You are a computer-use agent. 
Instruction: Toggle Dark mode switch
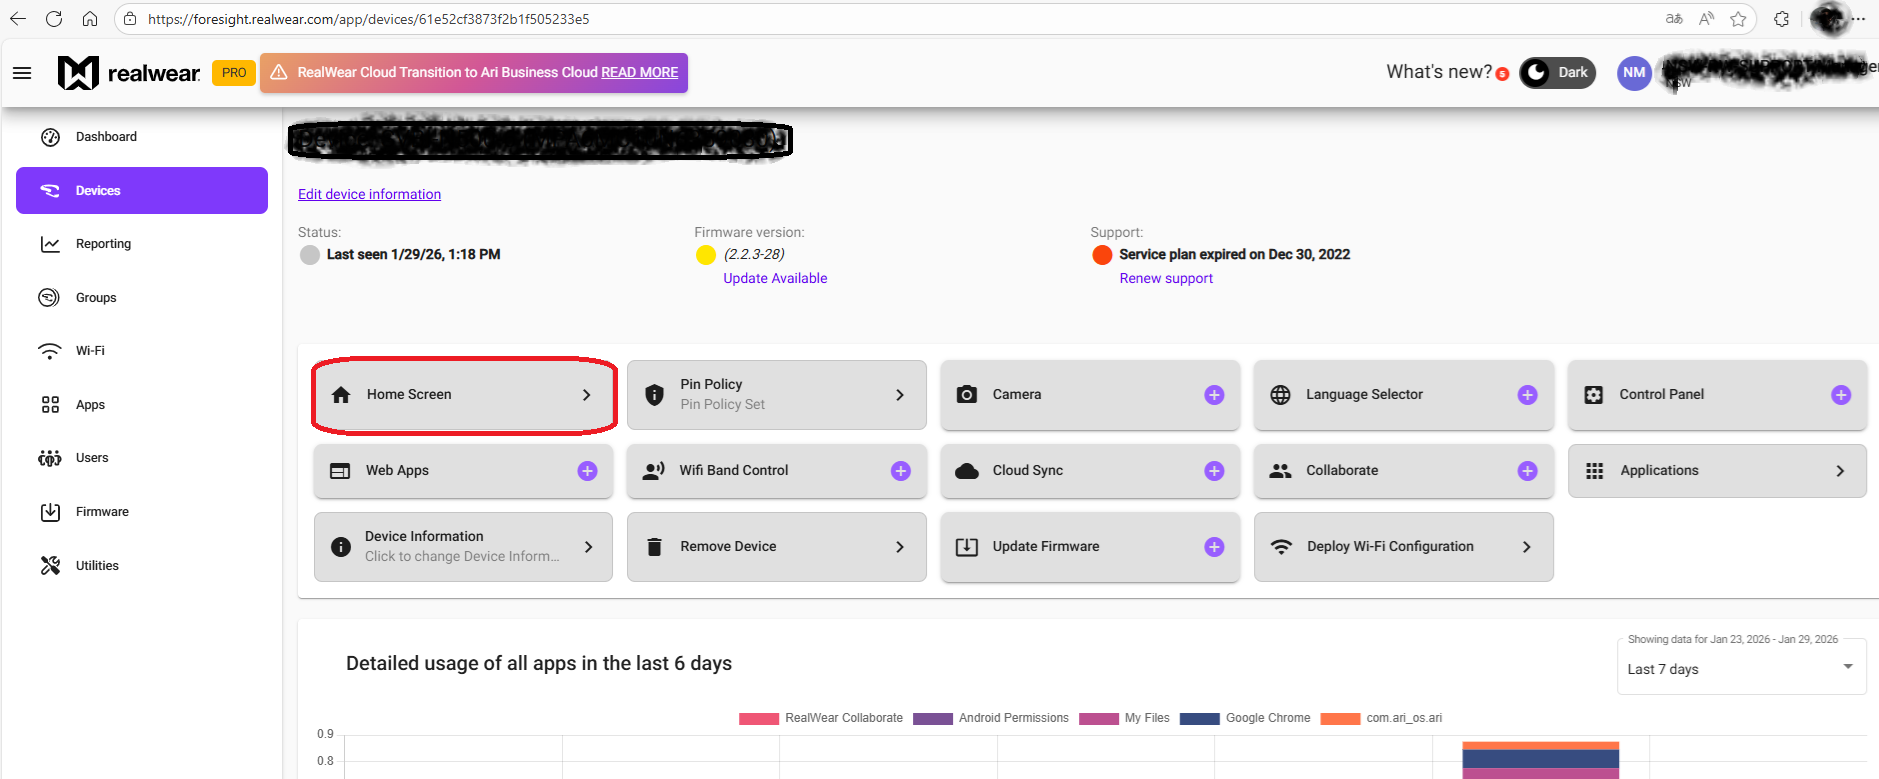(x=1557, y=73)
